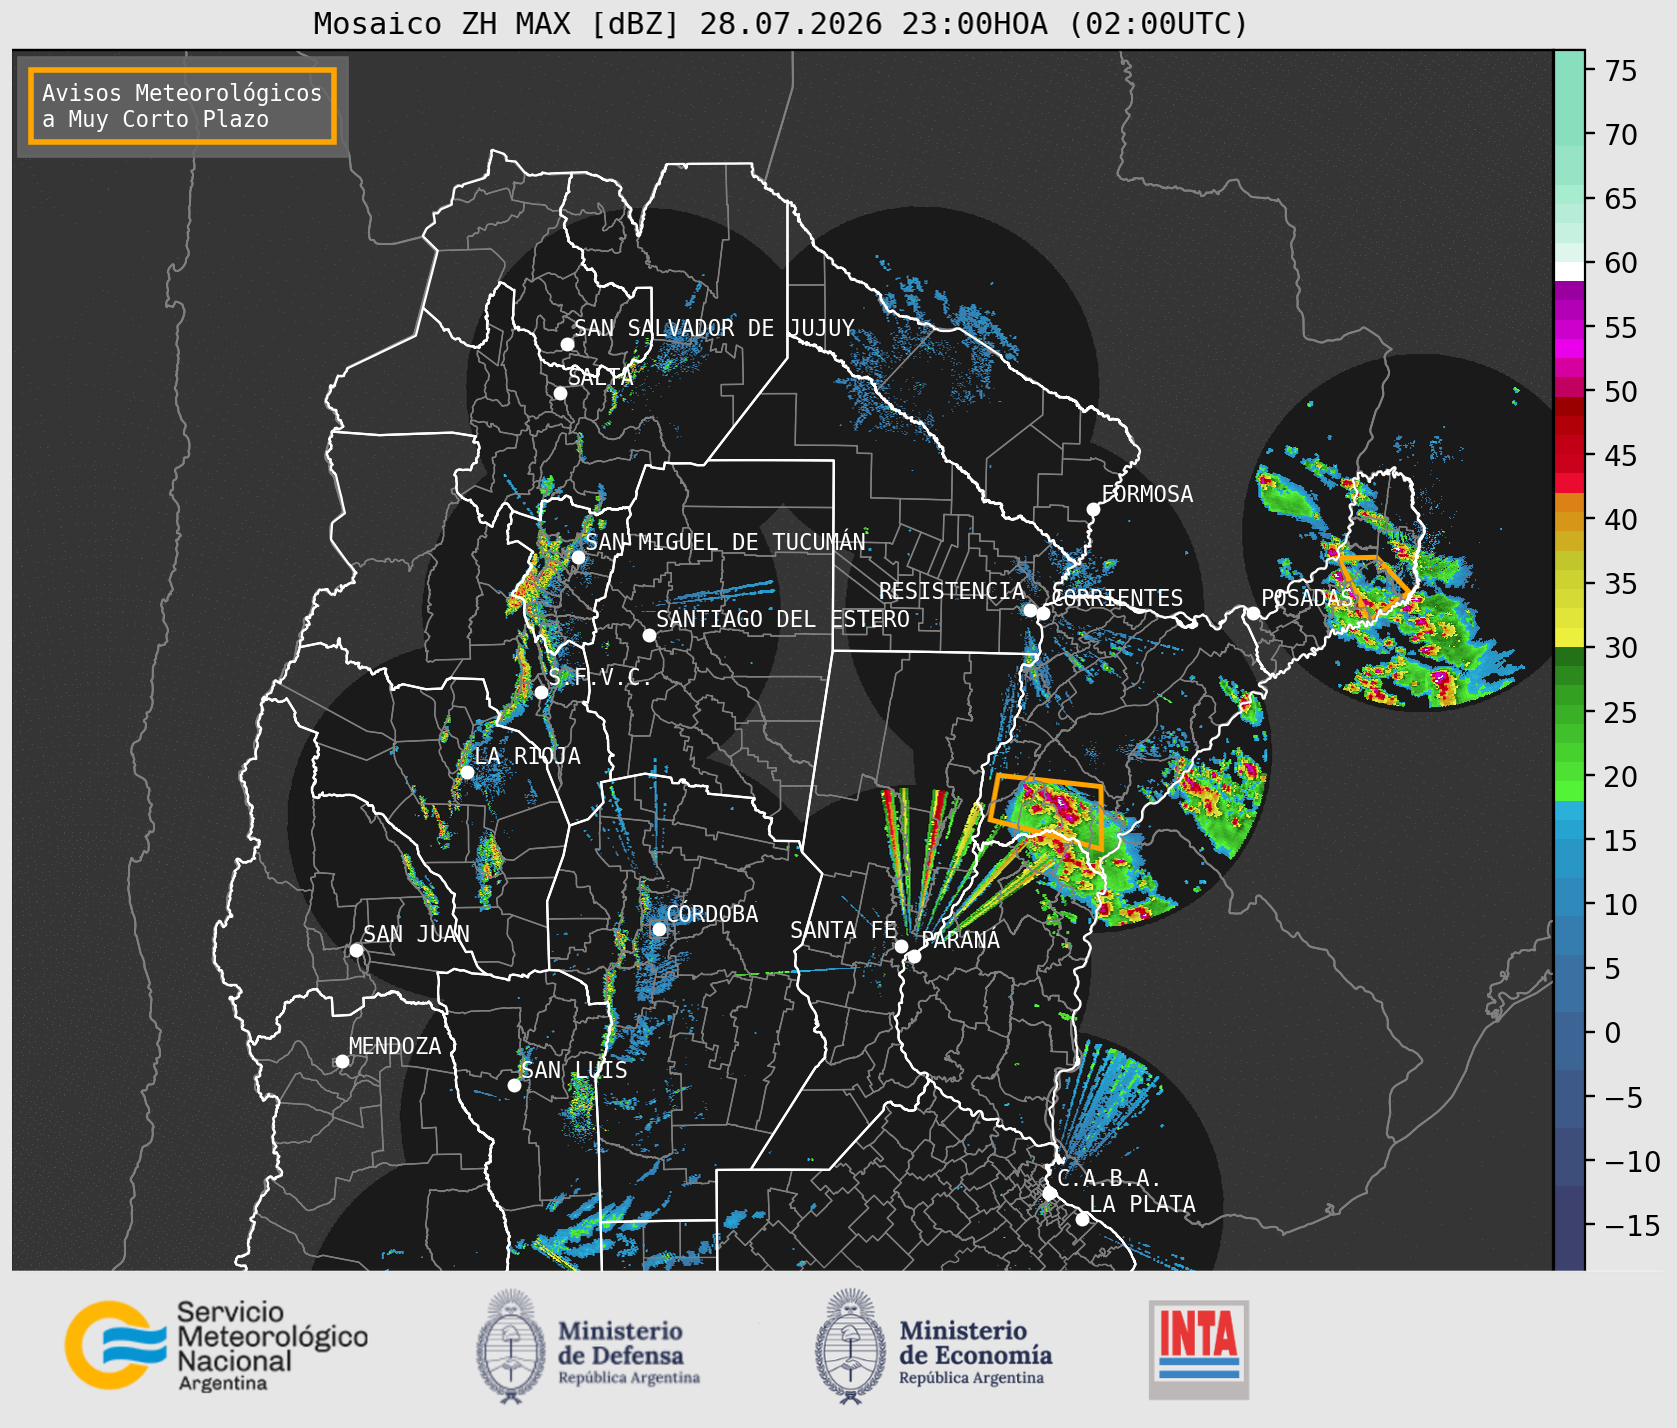Click the 60 dBZ white band on the color scale

pyautogui.click(x=1569, y=271)
